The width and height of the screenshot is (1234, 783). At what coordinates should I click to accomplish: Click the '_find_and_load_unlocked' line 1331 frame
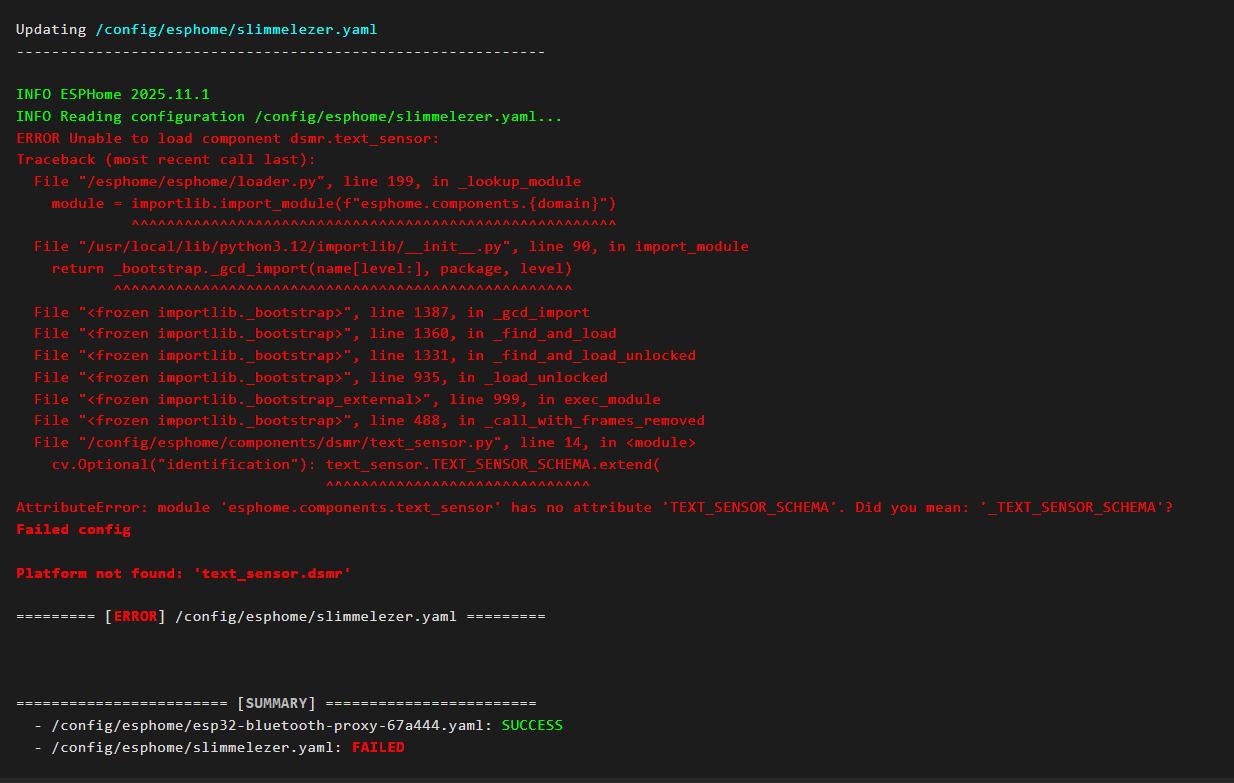tap(365, 355)
